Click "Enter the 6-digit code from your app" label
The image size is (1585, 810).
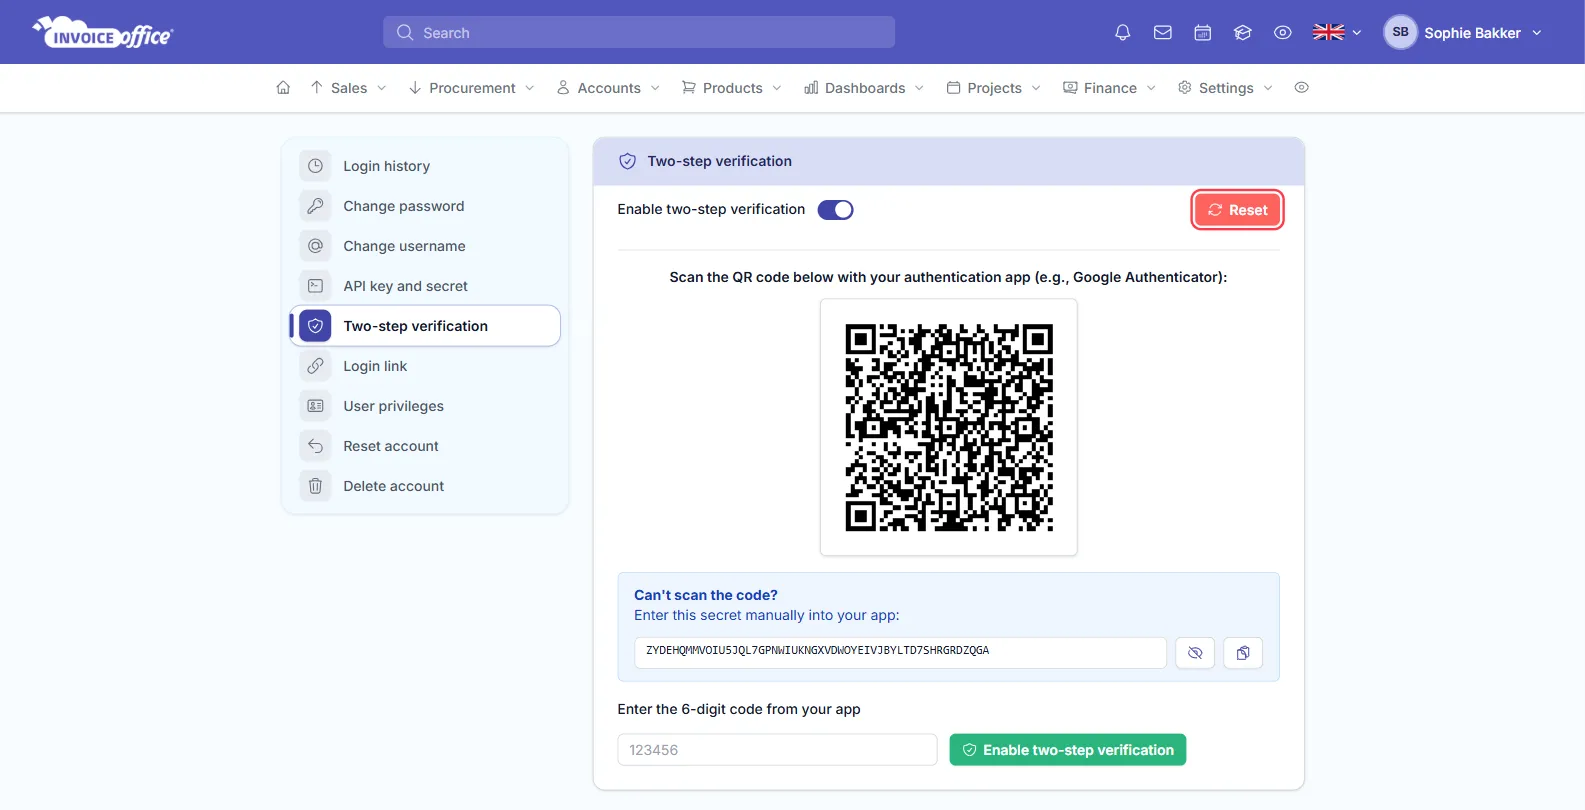tap(739, 709)
